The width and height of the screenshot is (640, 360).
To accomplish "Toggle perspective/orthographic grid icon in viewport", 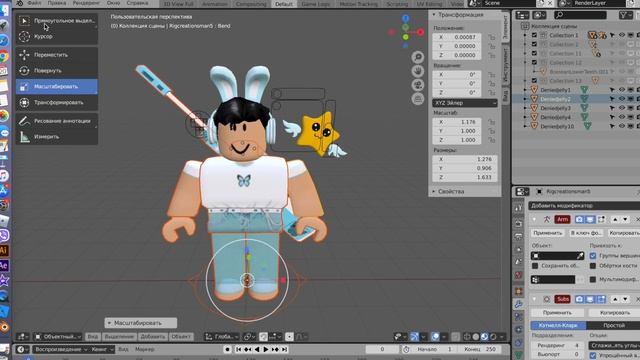I will tap(418, 99).
